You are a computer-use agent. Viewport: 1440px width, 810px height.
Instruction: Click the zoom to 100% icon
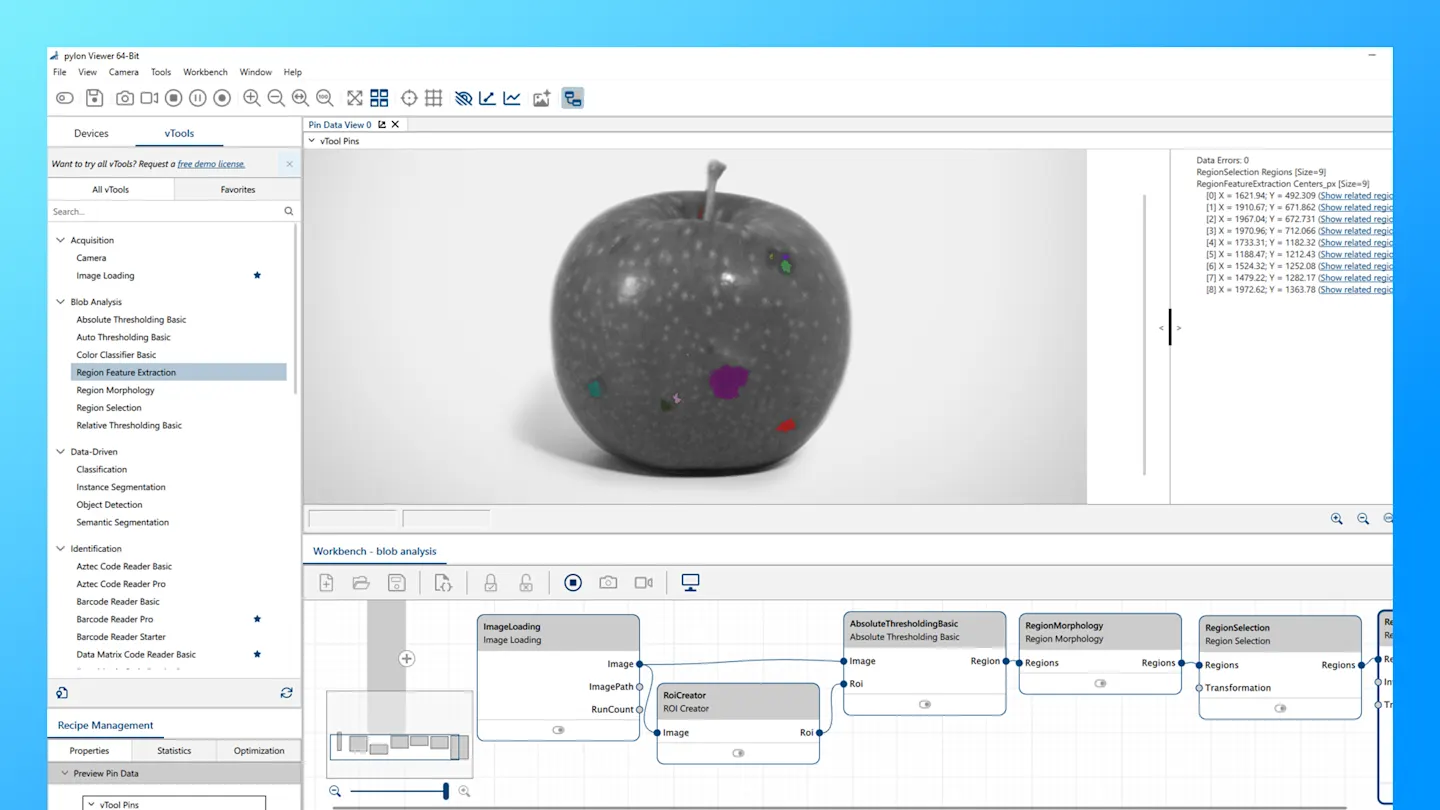click(x=325, y=98)
